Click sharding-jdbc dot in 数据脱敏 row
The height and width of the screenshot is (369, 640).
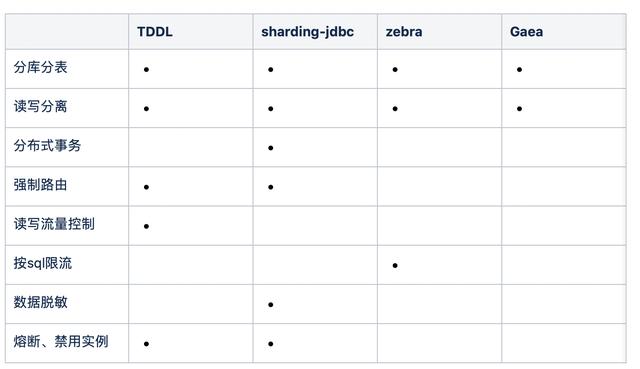271,305
